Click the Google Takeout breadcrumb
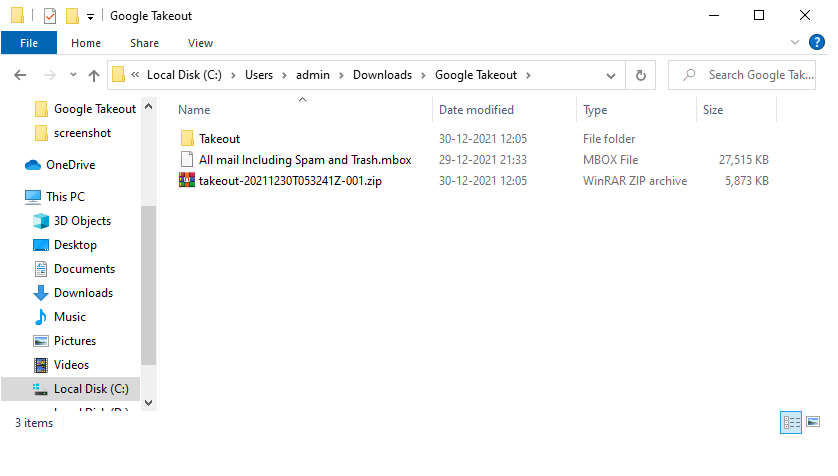This screenshot has width=838, height=476. (x=476, y=75)
